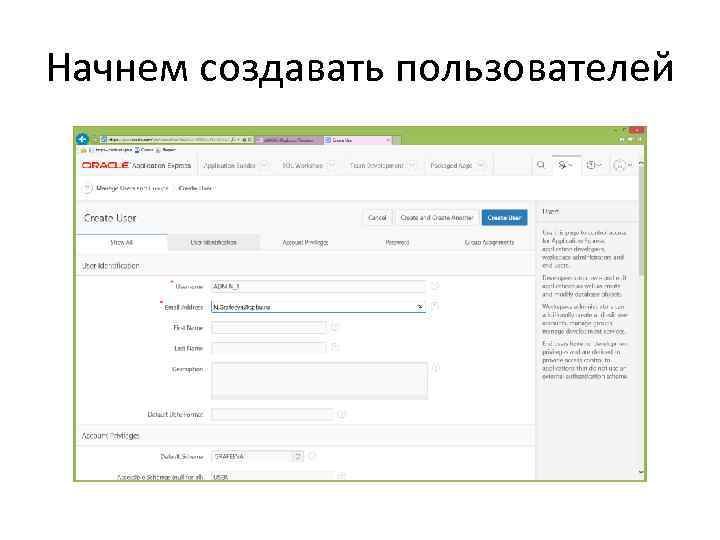Click the up icon beside Manage Users breadcrumb

87,188
